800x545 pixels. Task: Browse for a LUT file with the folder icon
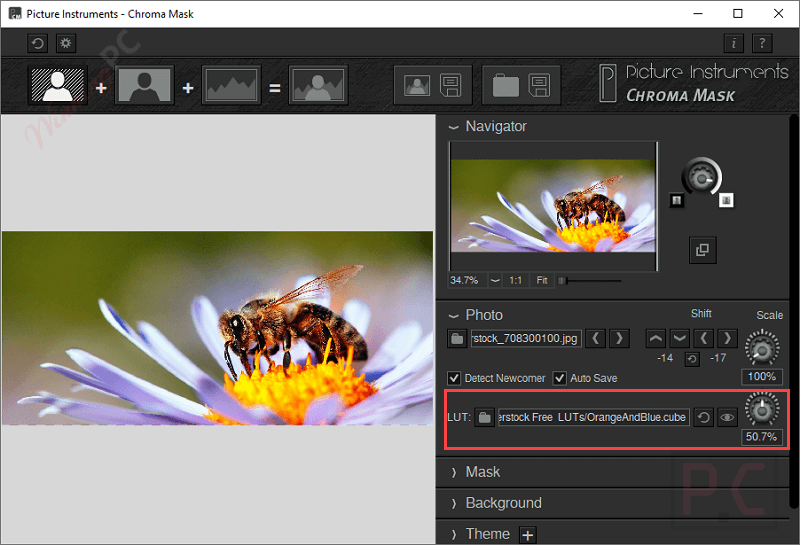(x=484, y=417)
